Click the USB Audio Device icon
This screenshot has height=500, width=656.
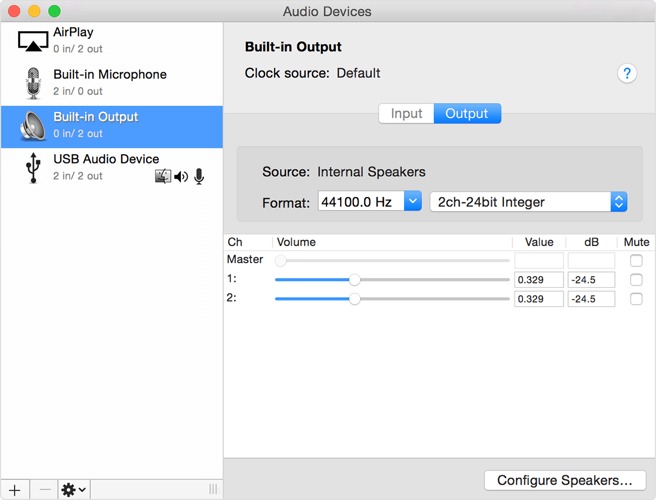[34, 168]
